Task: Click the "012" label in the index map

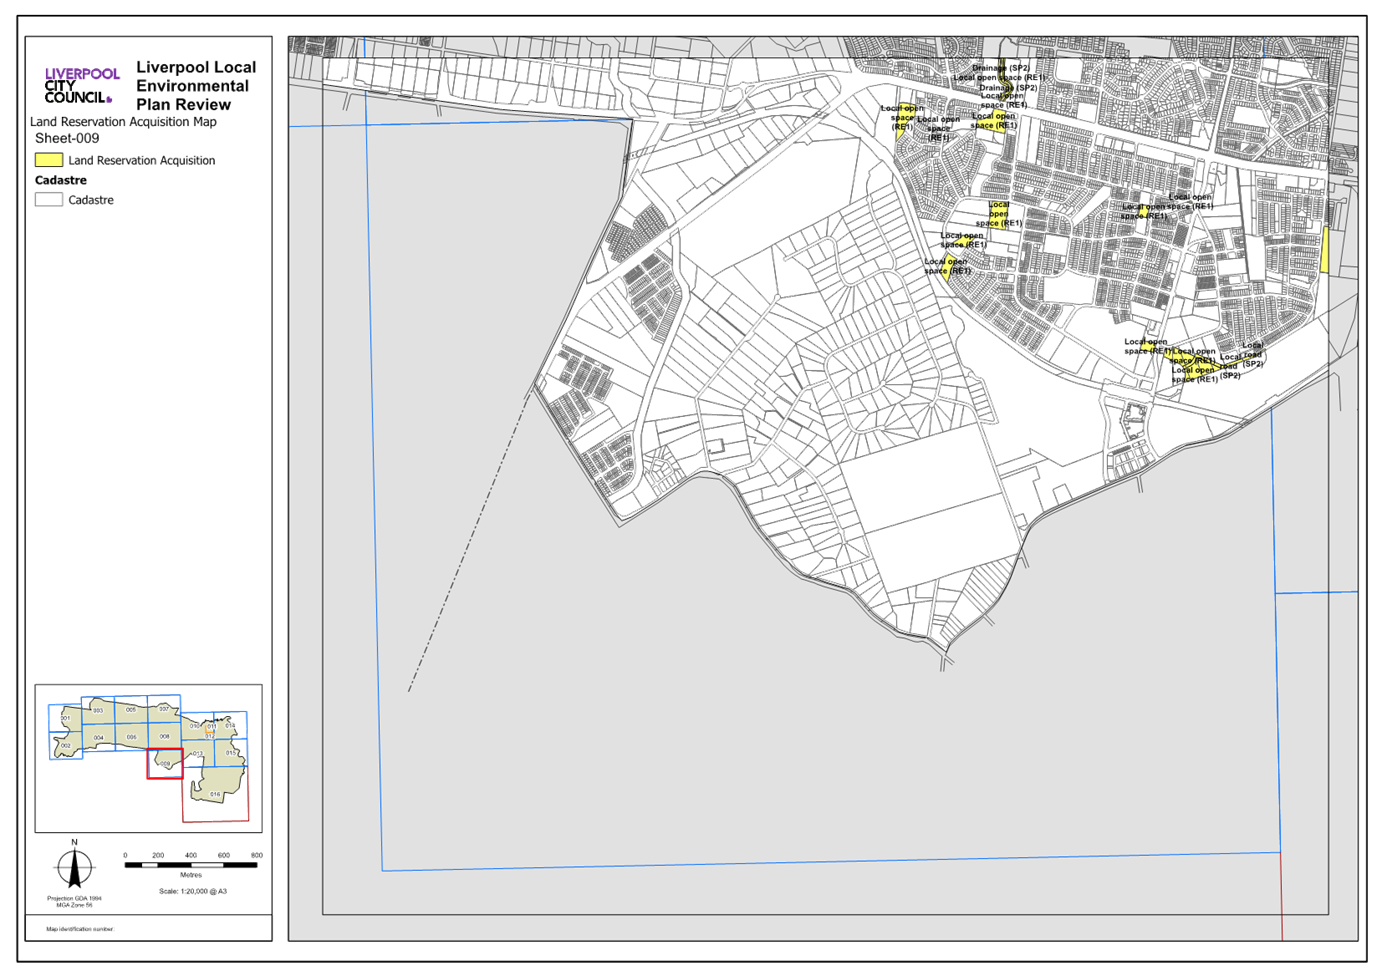Action: tap(210, 737)
